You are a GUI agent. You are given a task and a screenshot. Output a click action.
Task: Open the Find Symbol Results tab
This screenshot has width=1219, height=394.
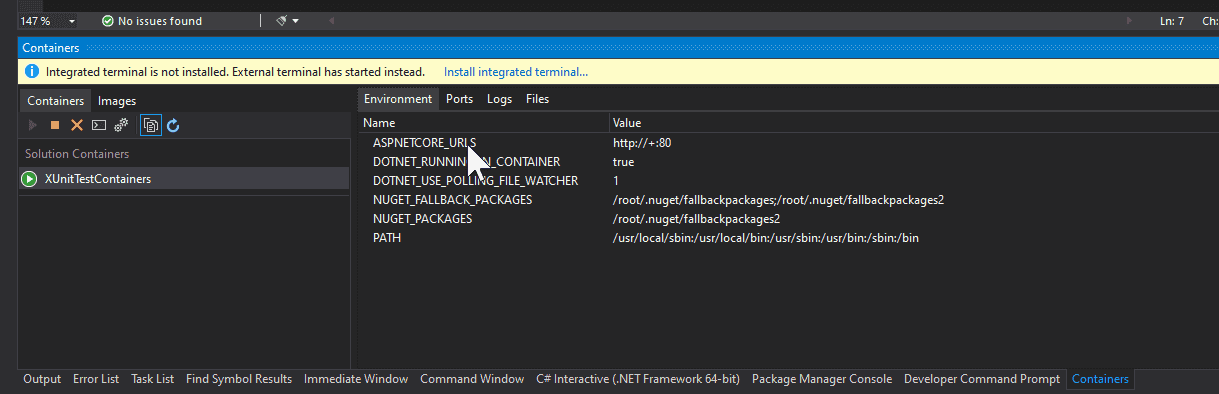[x=239, y=379]
